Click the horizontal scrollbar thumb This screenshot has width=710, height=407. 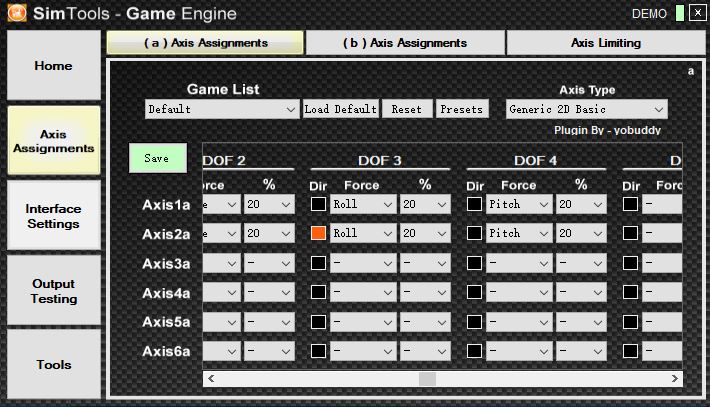427,378
